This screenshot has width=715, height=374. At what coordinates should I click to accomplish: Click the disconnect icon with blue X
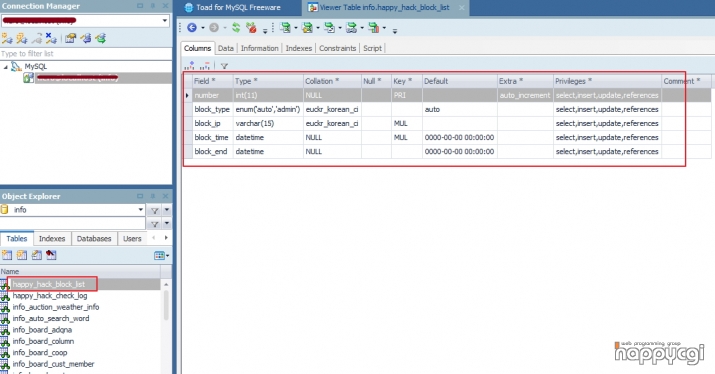pos(51,39)
